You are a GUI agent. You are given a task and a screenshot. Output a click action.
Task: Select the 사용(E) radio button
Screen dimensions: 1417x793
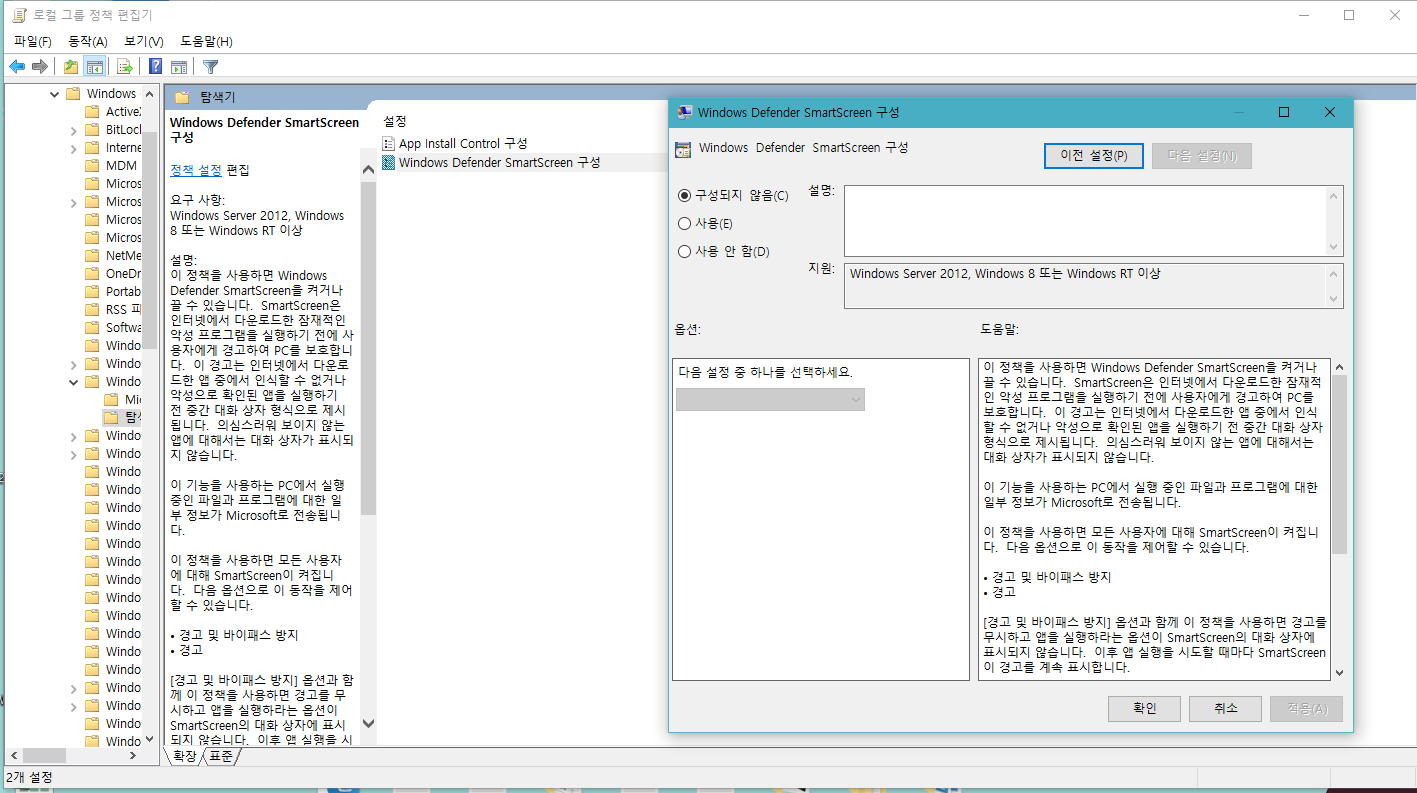[x=685, y=224]
